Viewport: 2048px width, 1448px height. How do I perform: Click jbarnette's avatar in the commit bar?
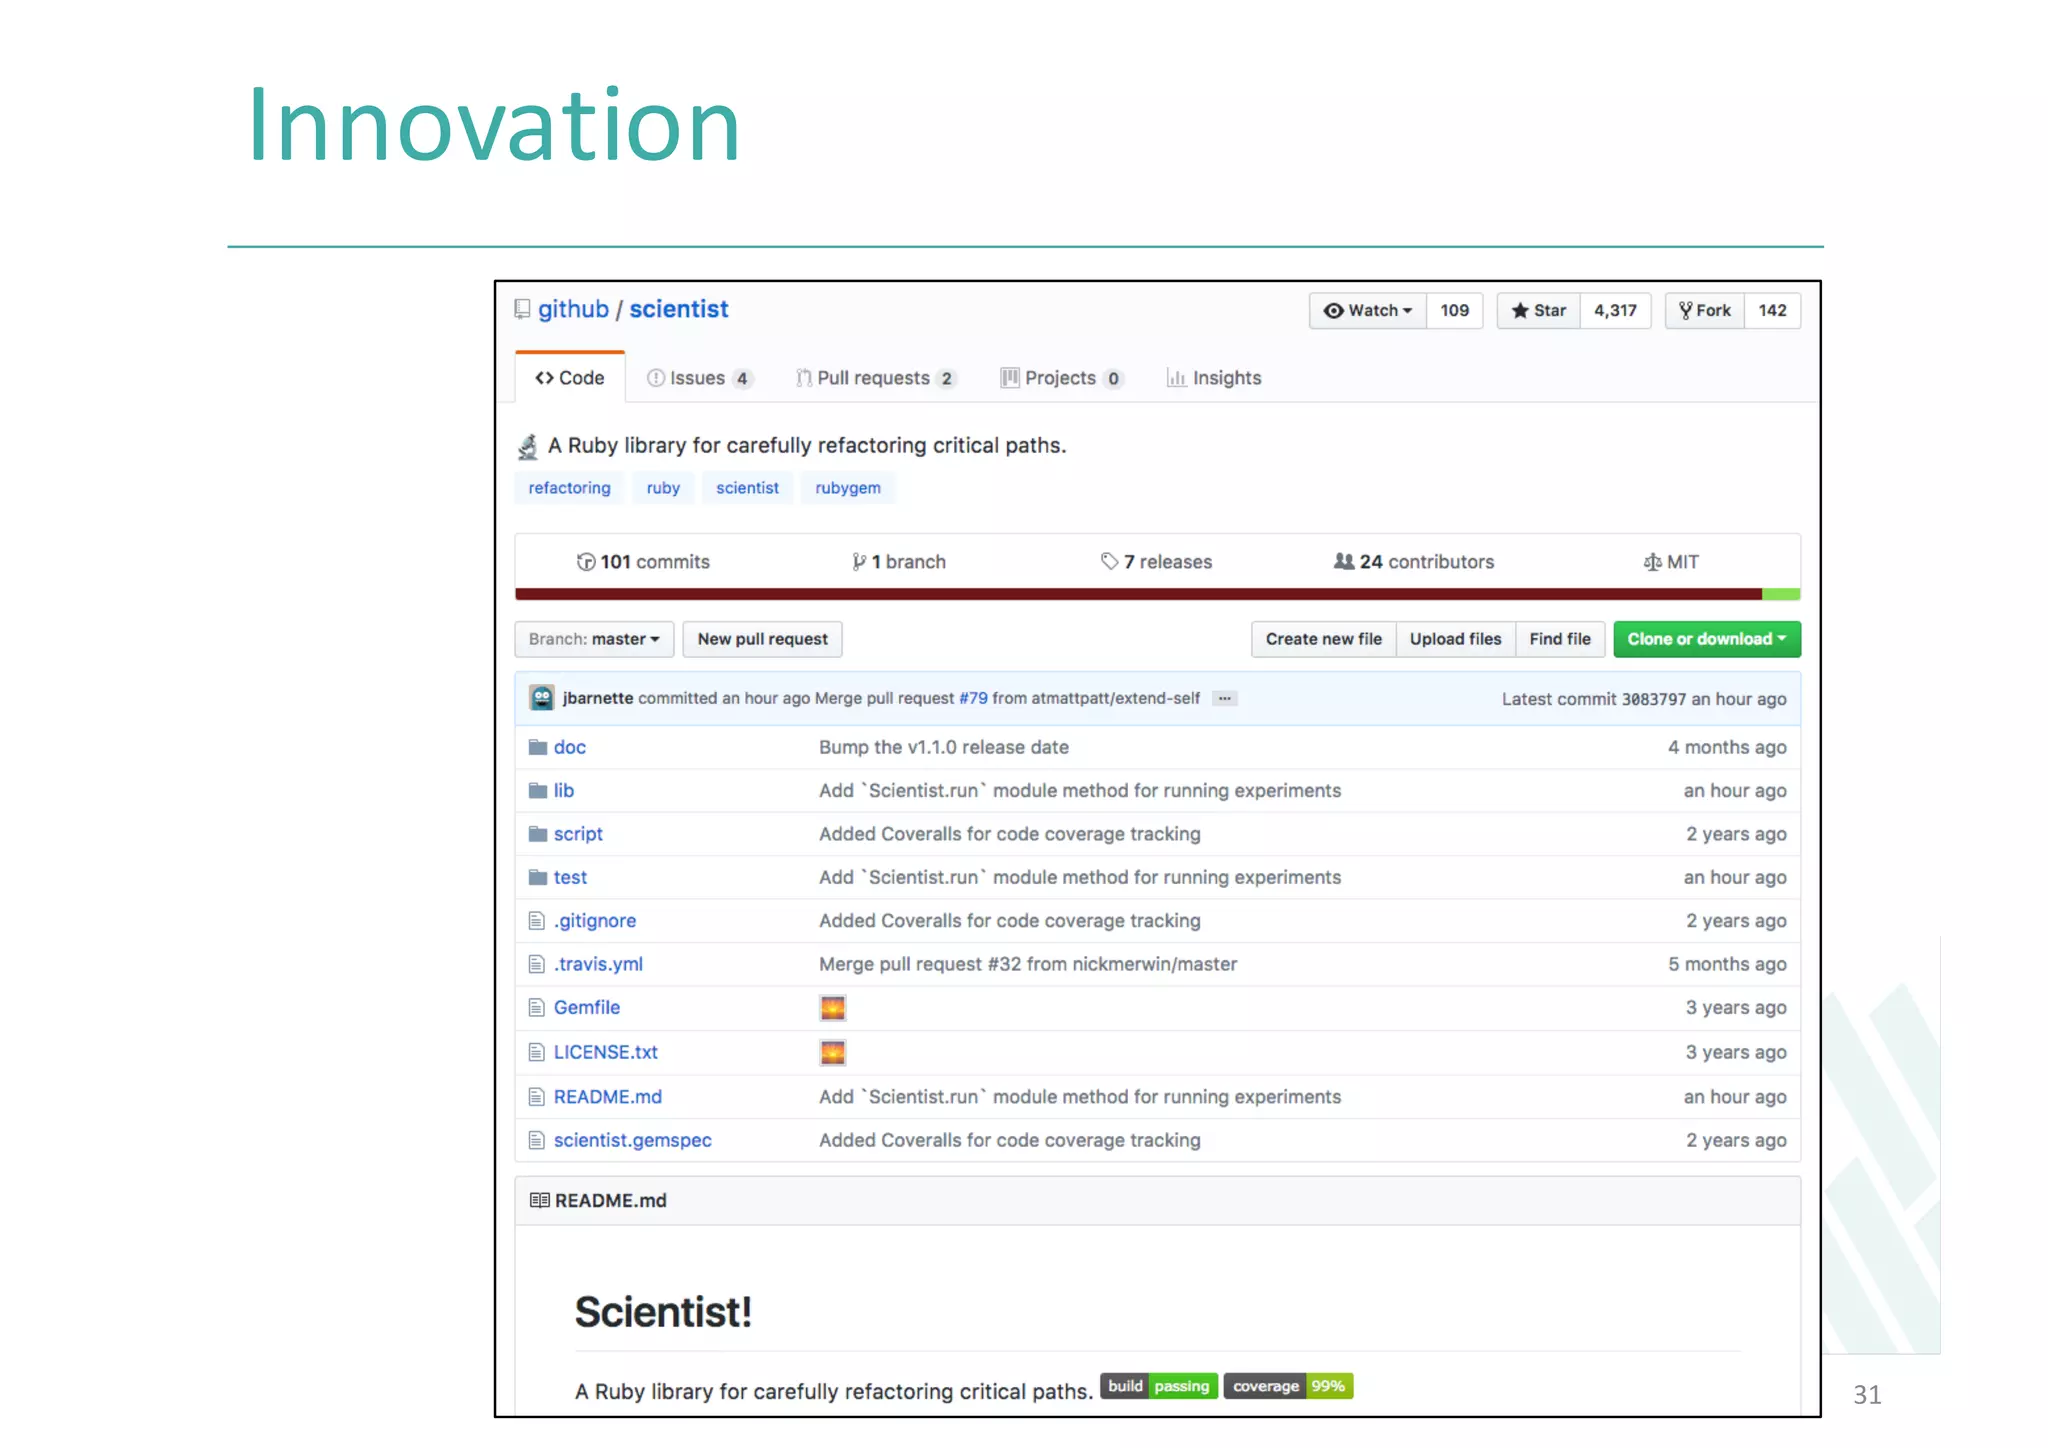542,698
